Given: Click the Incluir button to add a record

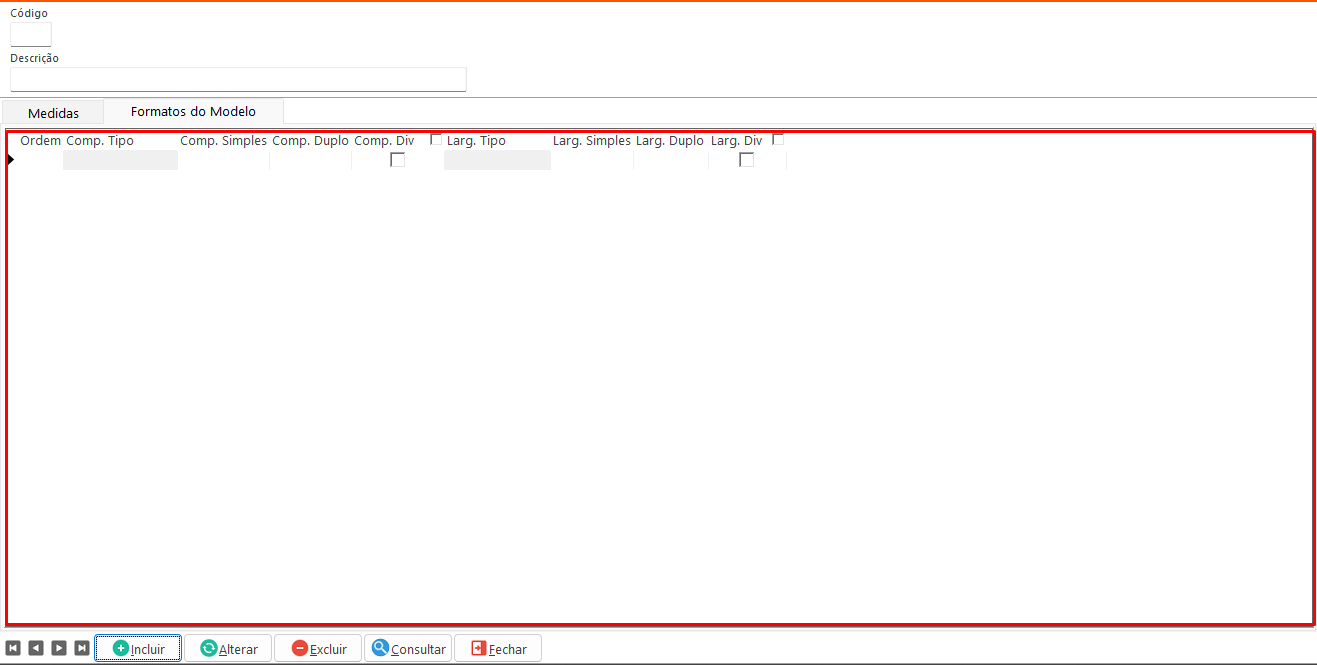Looking at the screenshot, I should (x=138, y=648).
